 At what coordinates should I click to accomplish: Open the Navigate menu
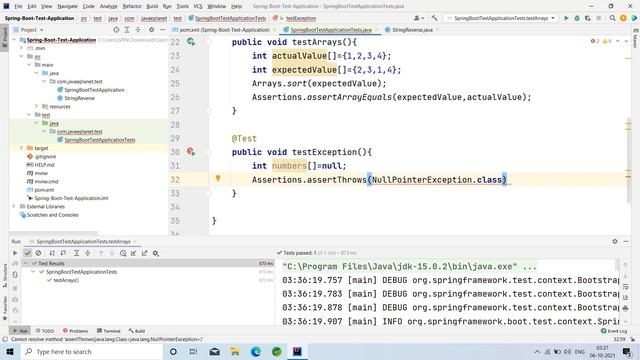pyautogui.click(x=67, y=6)
